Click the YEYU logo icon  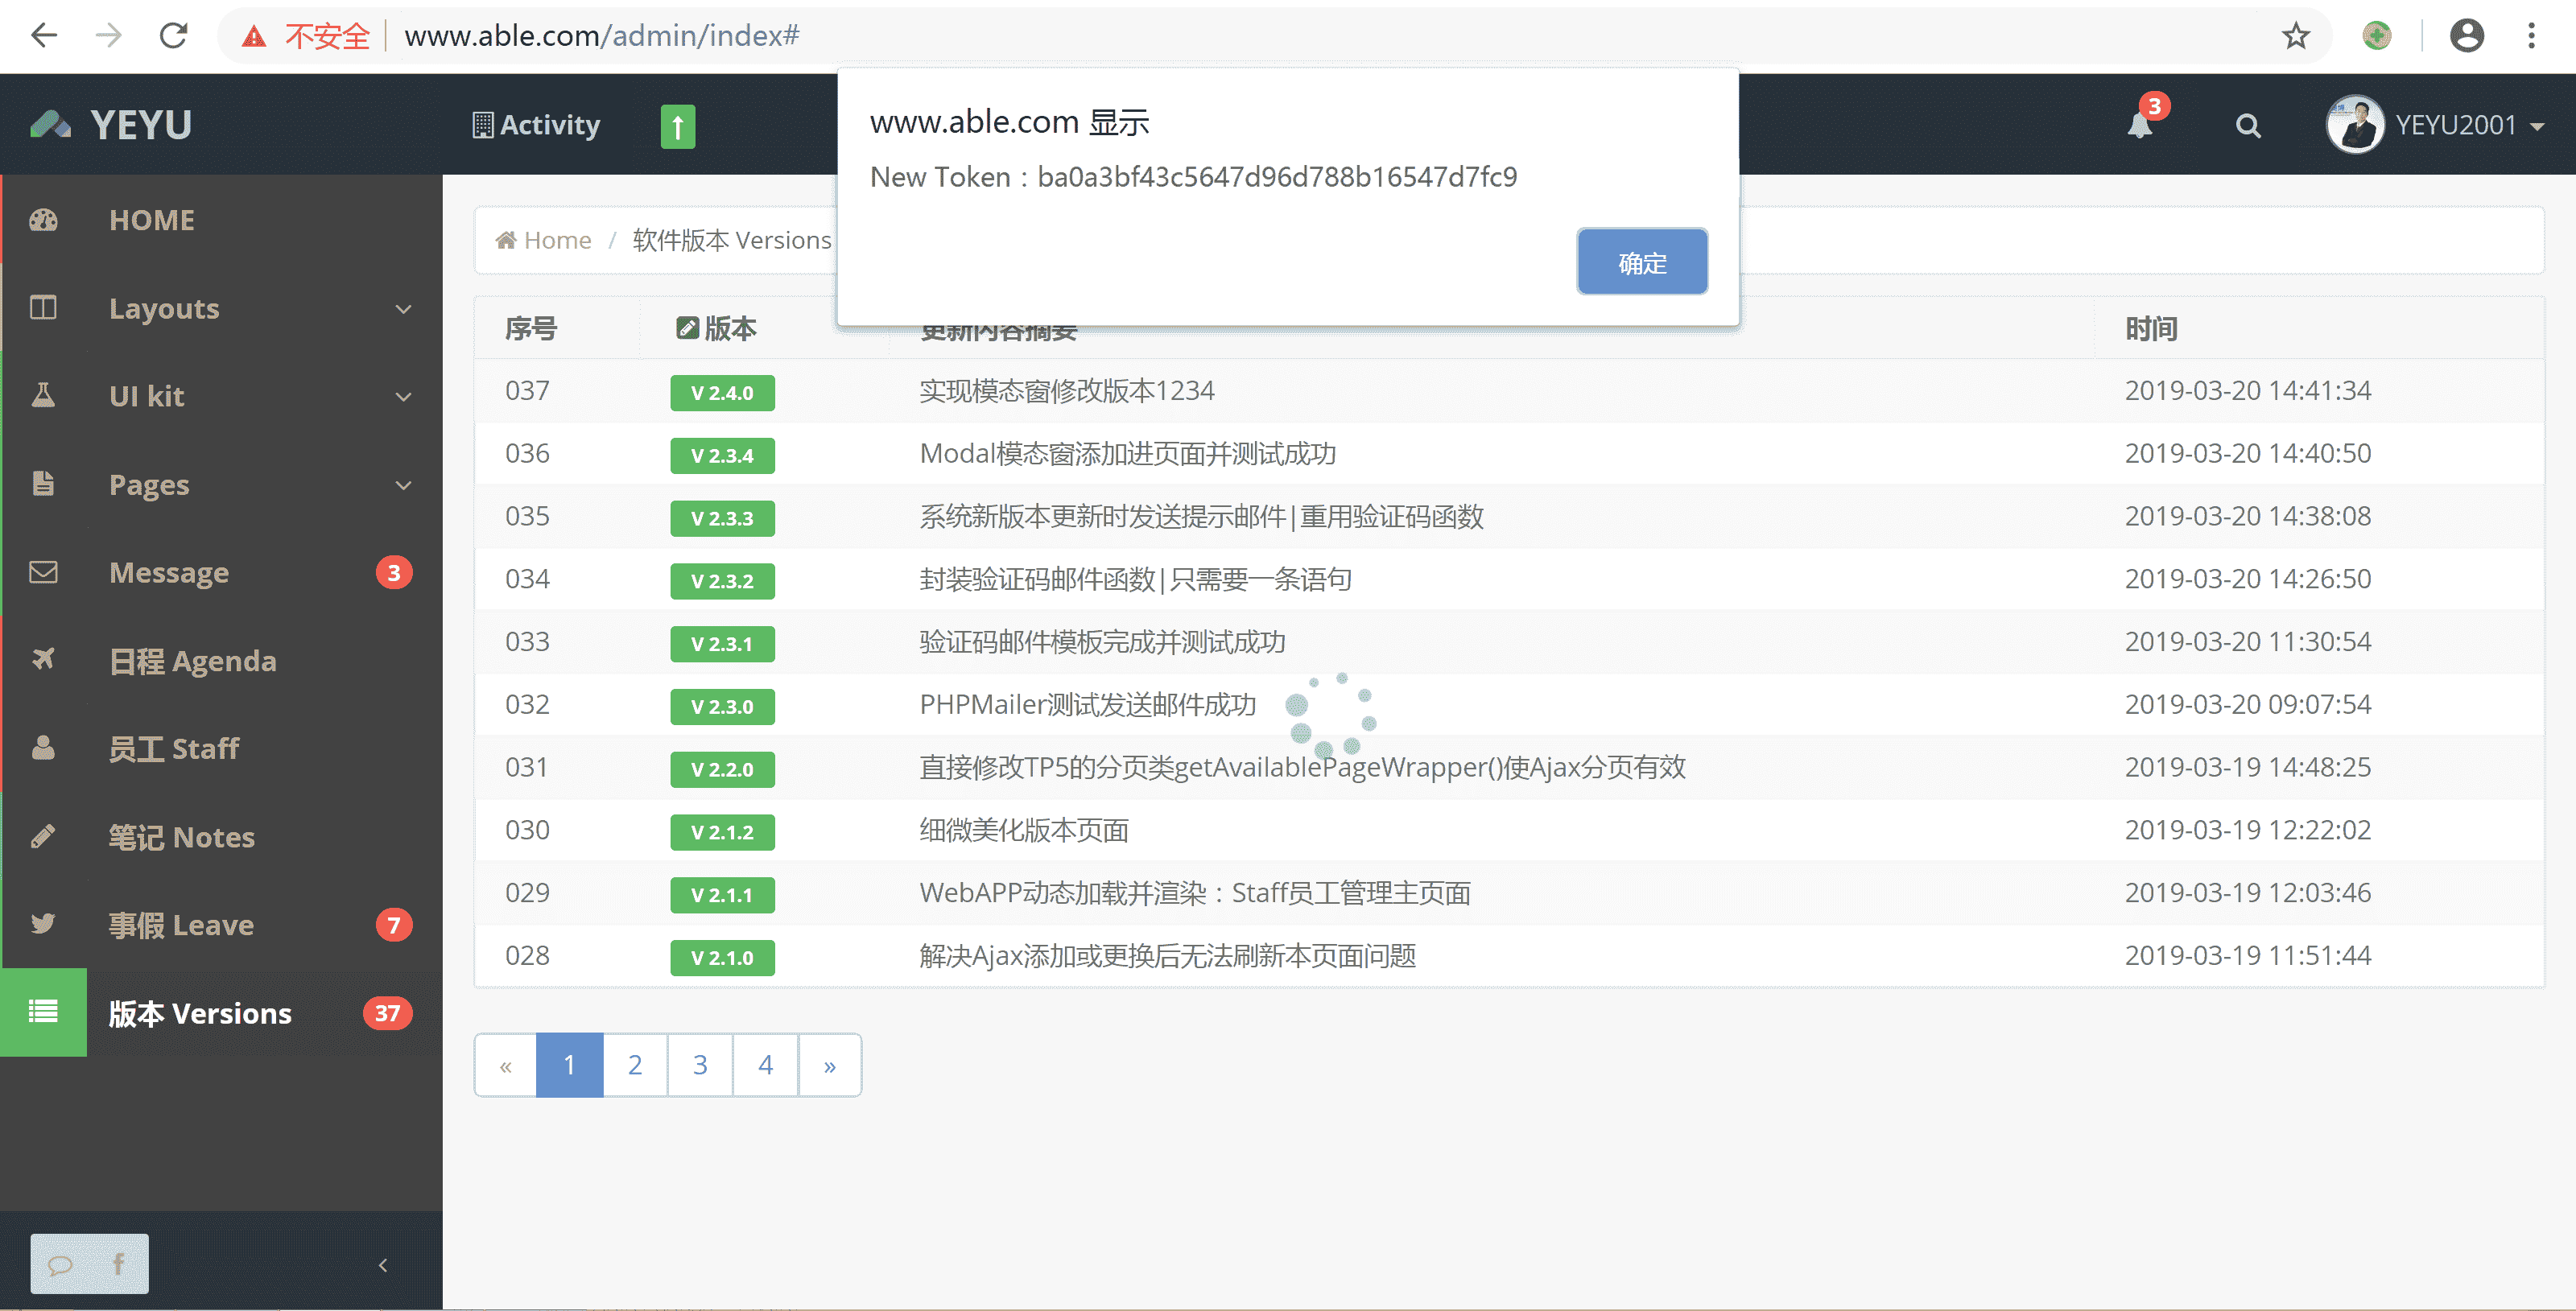(50, 125)
